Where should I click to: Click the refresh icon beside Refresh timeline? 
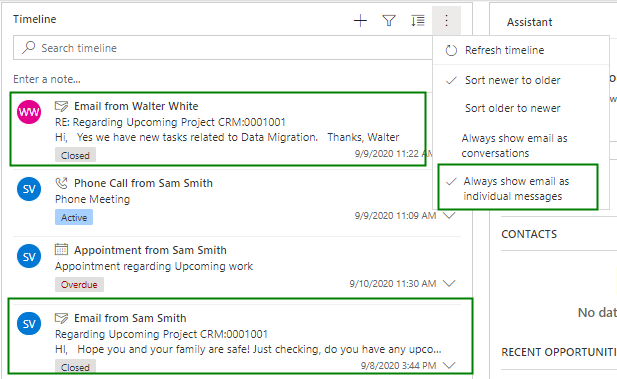pos(451,50)
